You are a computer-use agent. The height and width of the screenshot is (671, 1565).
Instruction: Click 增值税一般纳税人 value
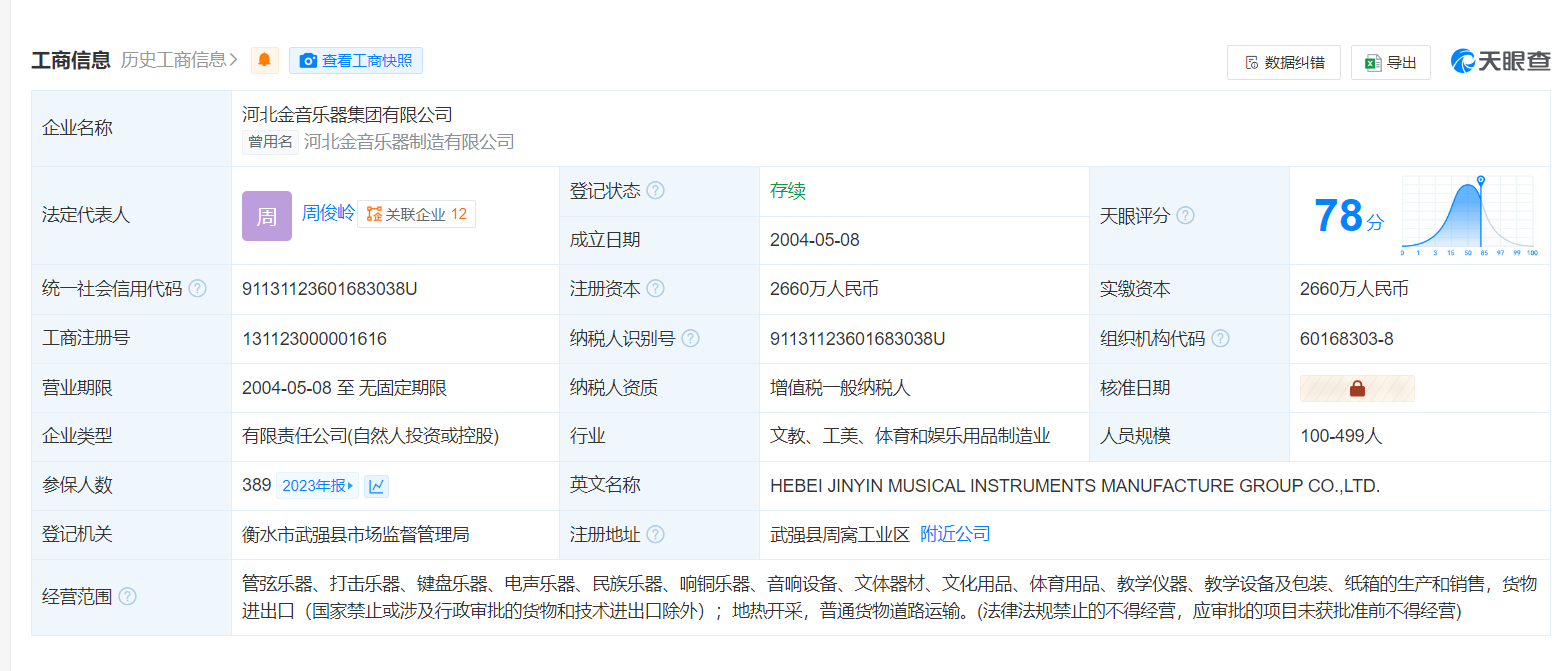point(840,388)
